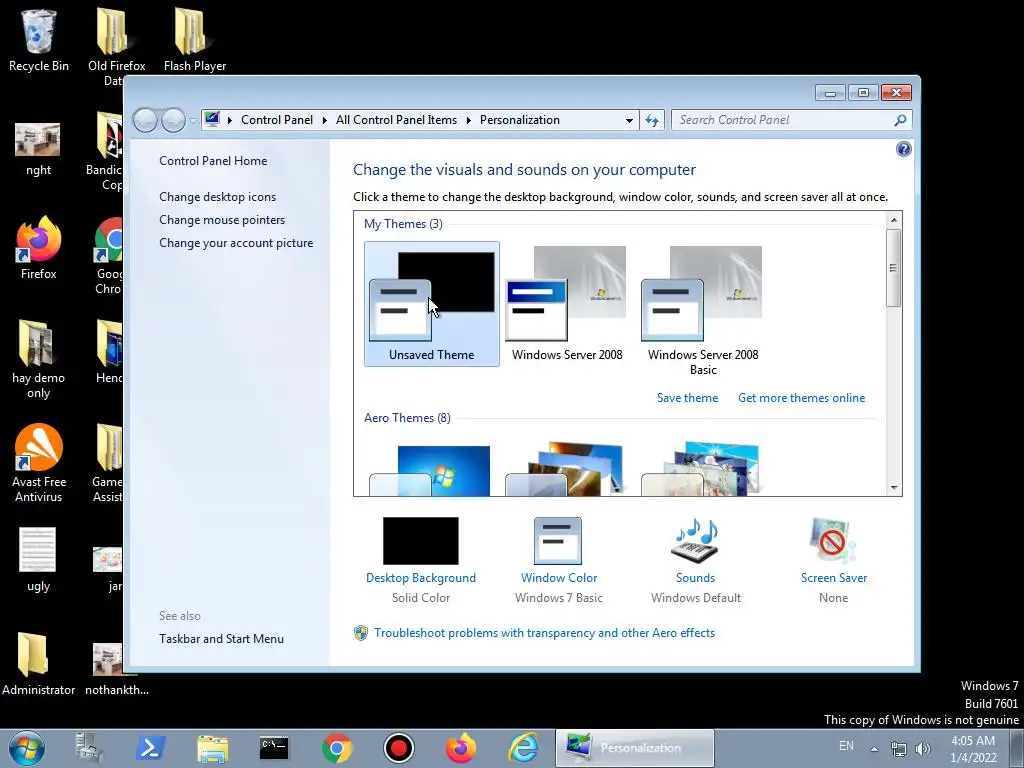Expand the arrow after All Control Panel Items
This screenshot has width=1024, height=768.
tap(468, 120)
